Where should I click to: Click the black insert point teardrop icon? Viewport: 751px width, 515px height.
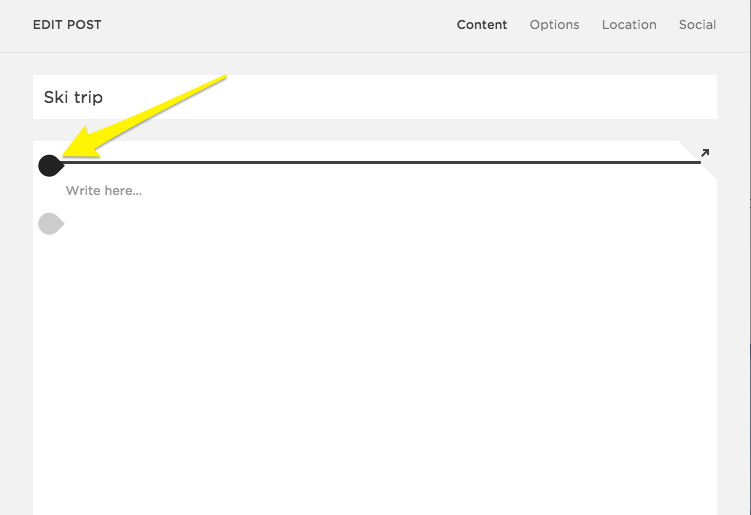click(x=50, y=165)
